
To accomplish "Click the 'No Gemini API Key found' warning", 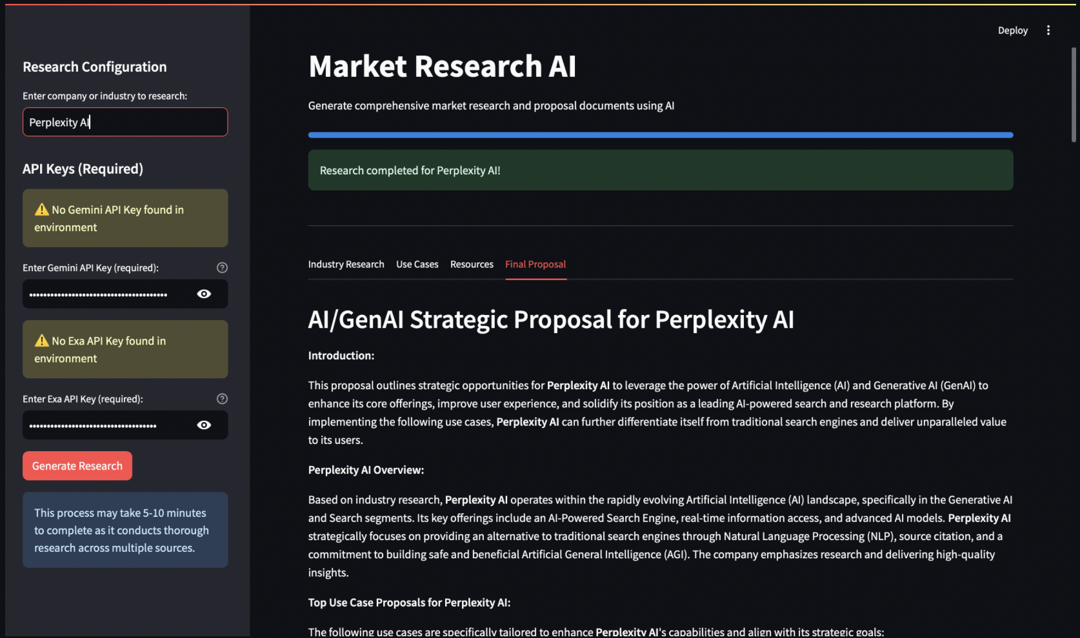I will coord(125,218).
